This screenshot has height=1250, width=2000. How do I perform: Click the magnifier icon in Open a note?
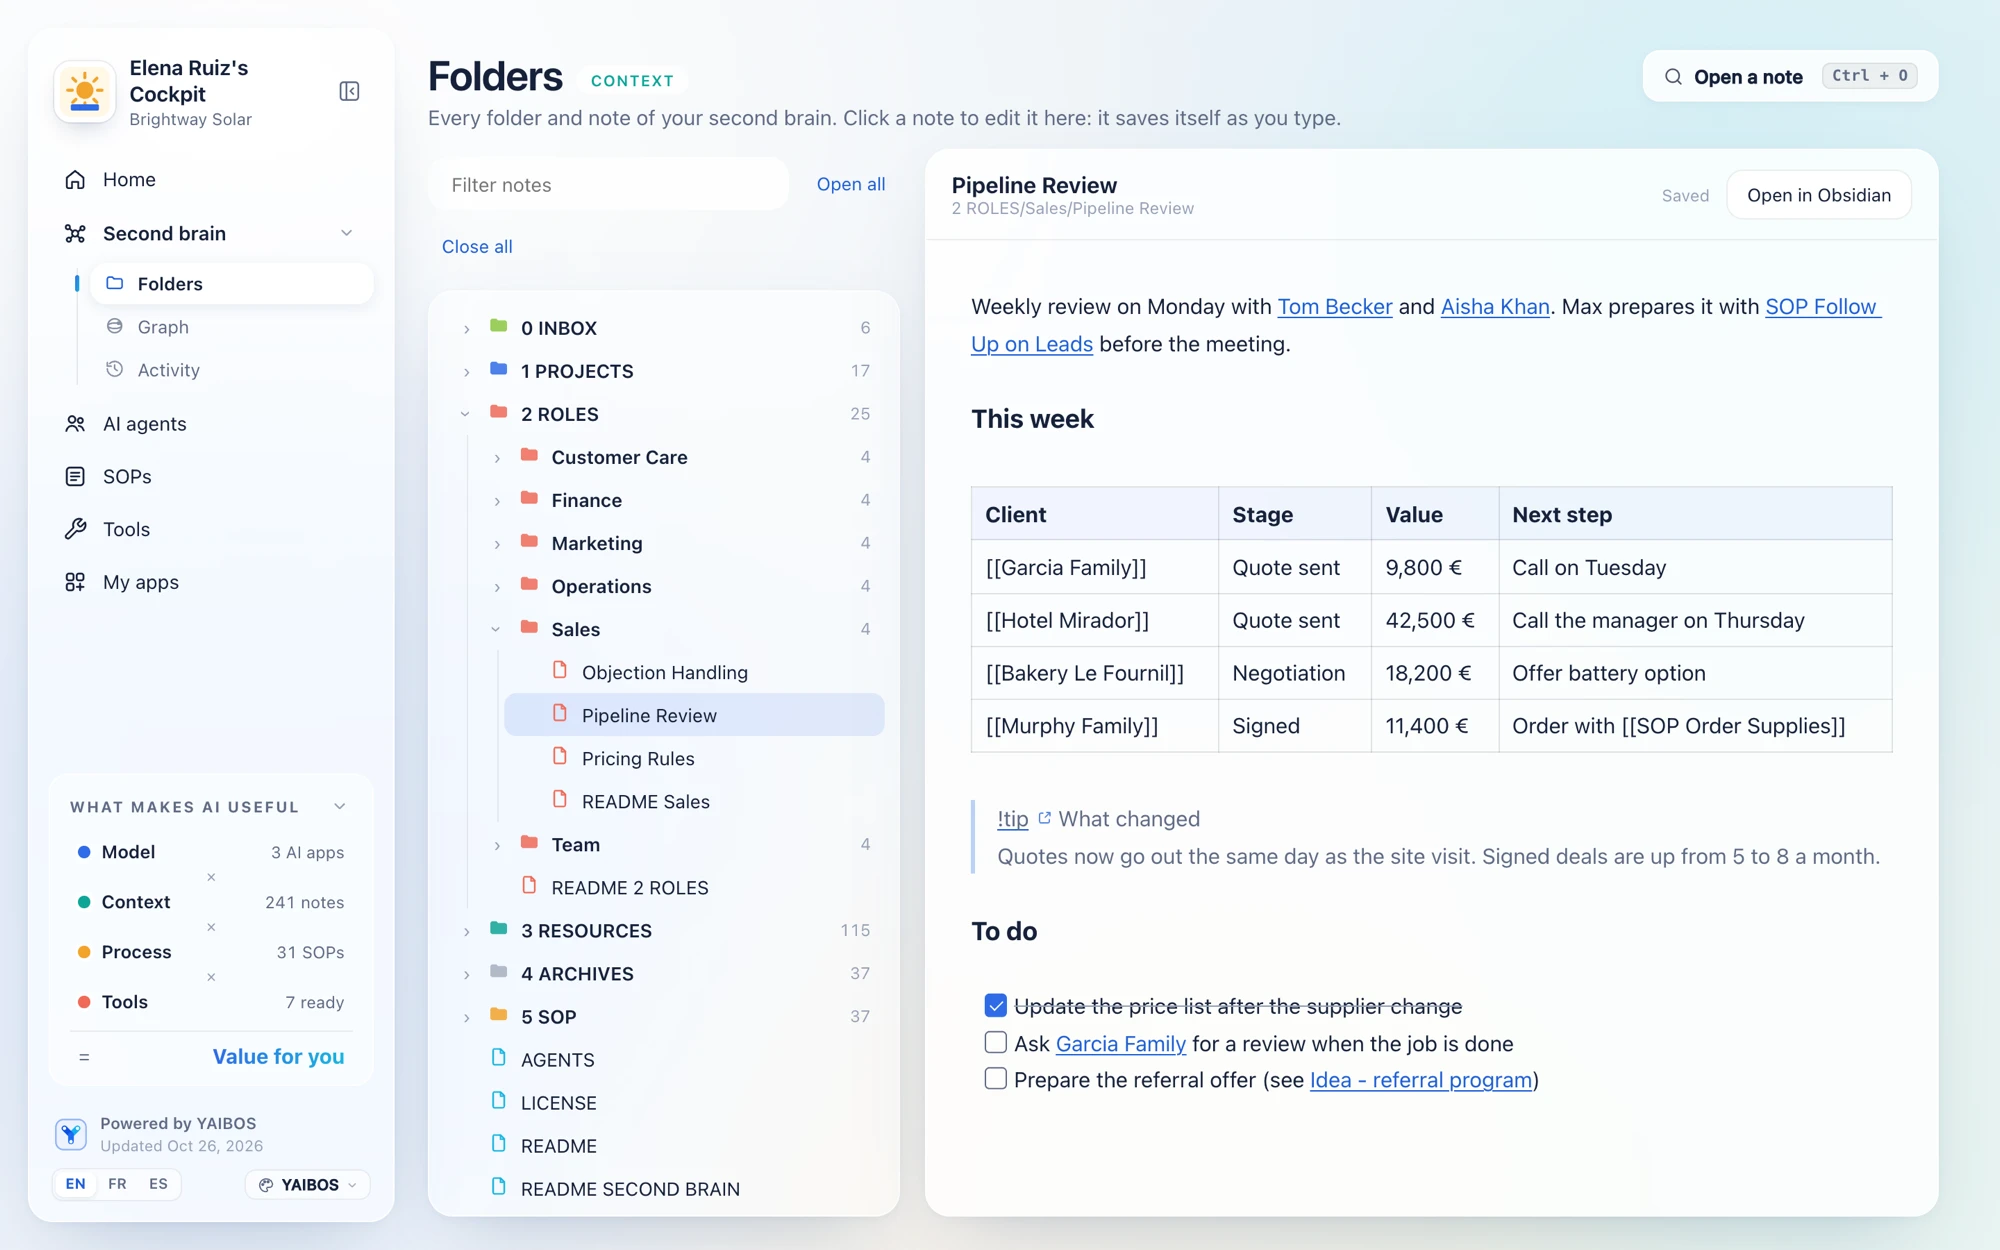click(x=1673, y=77)
